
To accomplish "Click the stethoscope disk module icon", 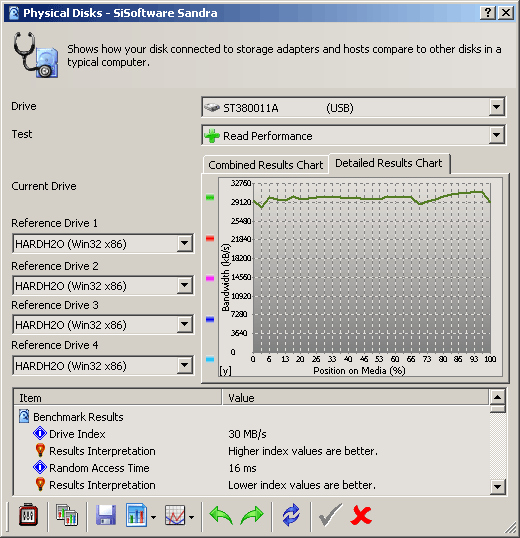I will [x=35, y=55].
